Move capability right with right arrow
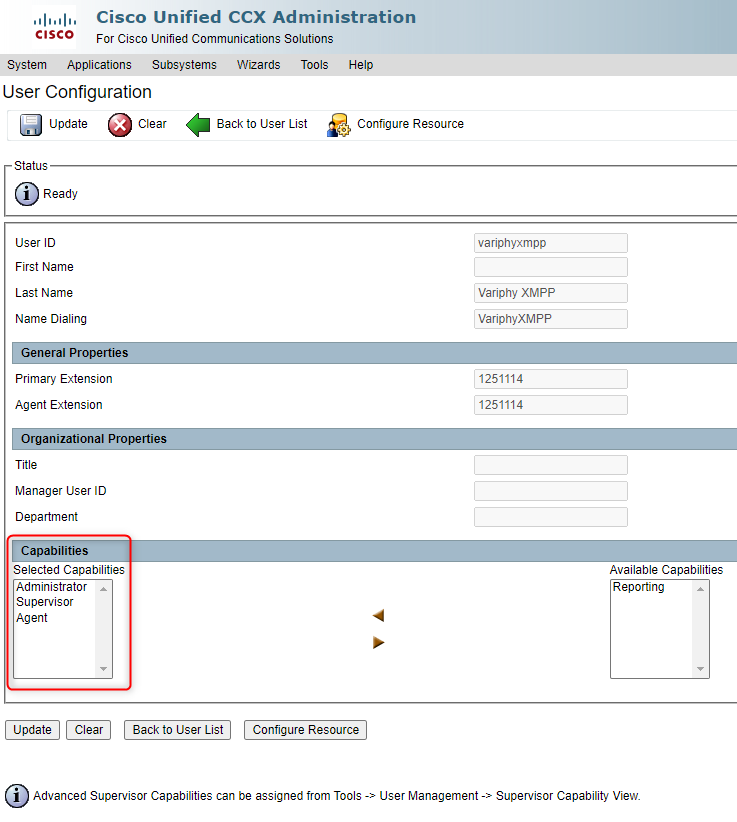 (378, 642)
